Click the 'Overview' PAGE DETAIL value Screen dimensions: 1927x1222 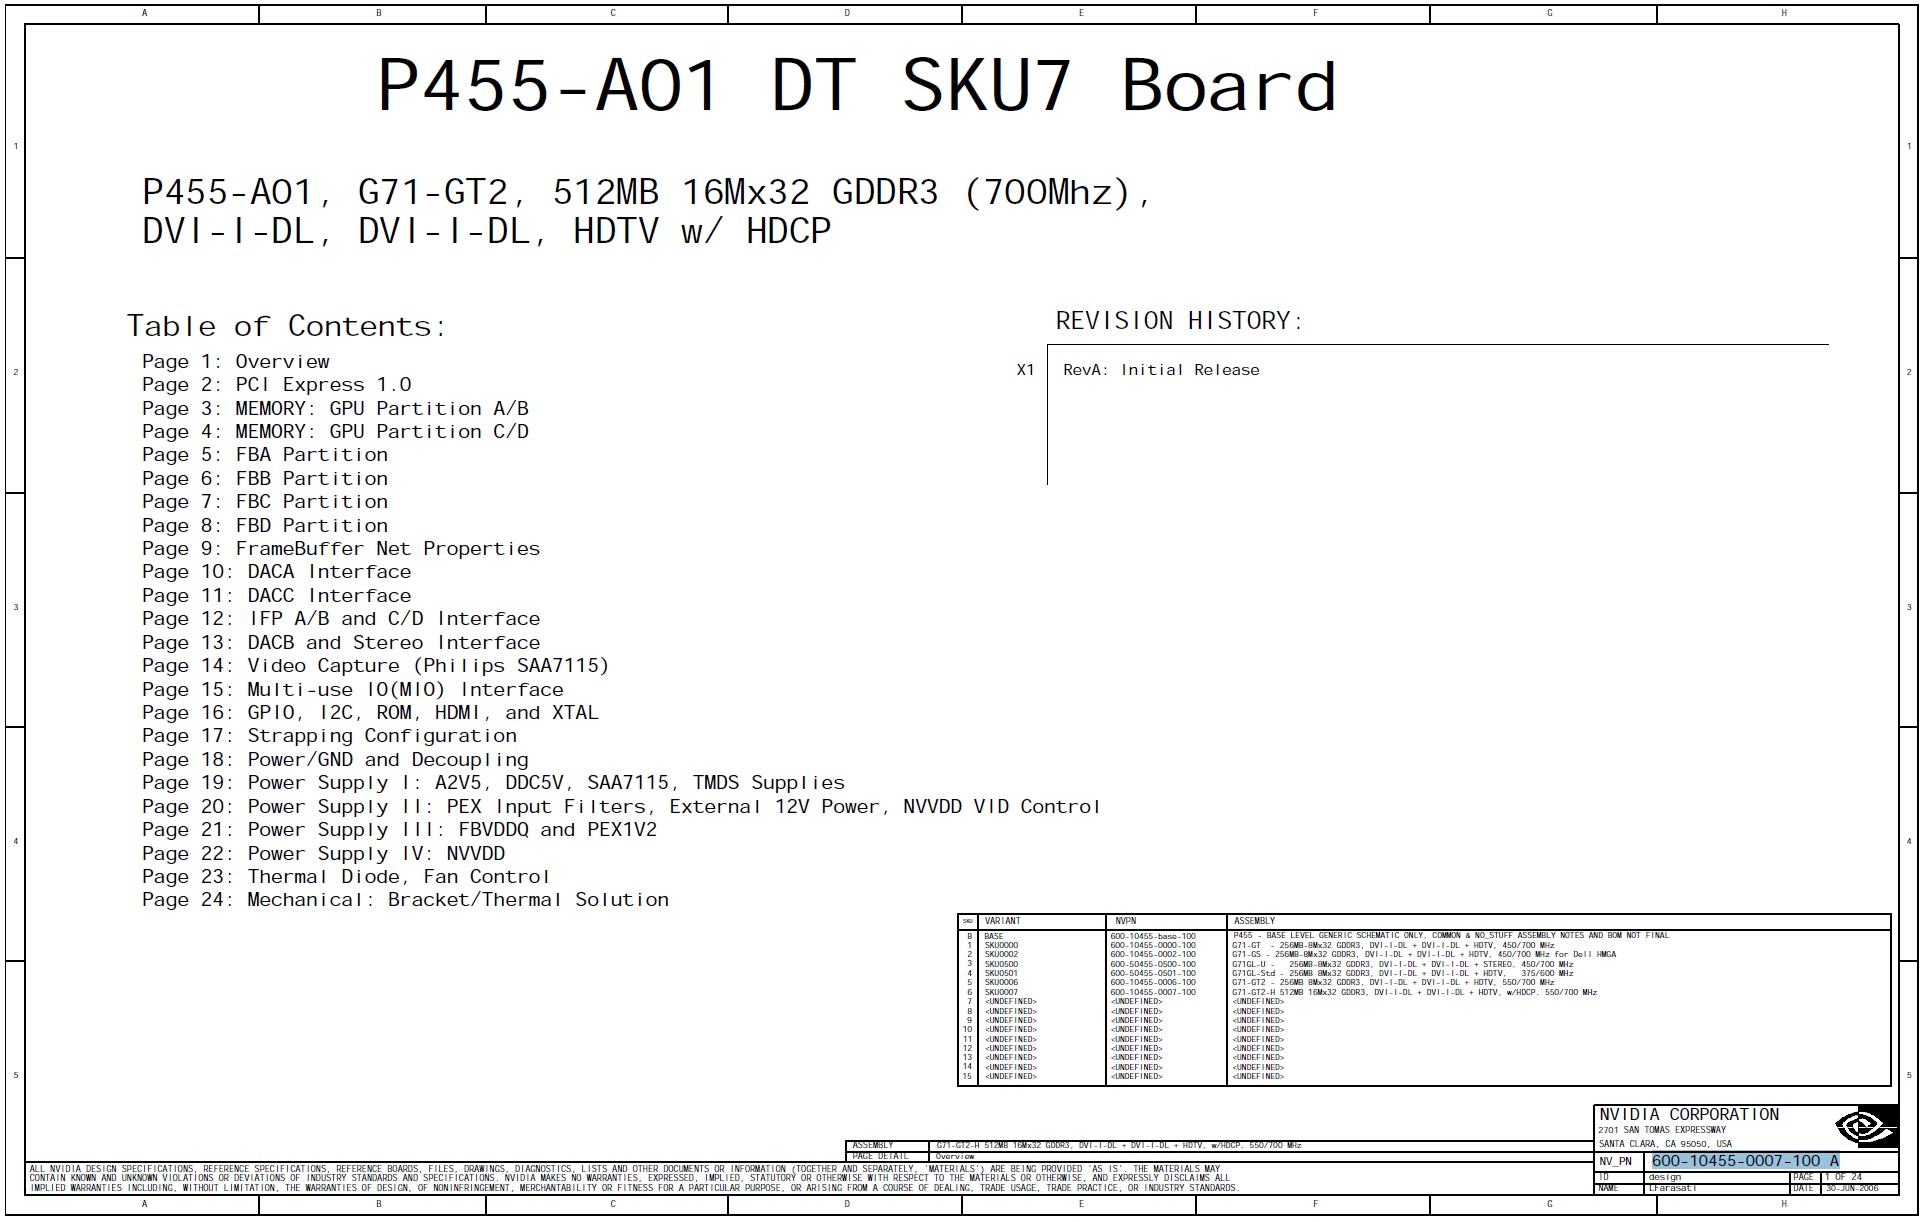click(x=955, y=1157)
